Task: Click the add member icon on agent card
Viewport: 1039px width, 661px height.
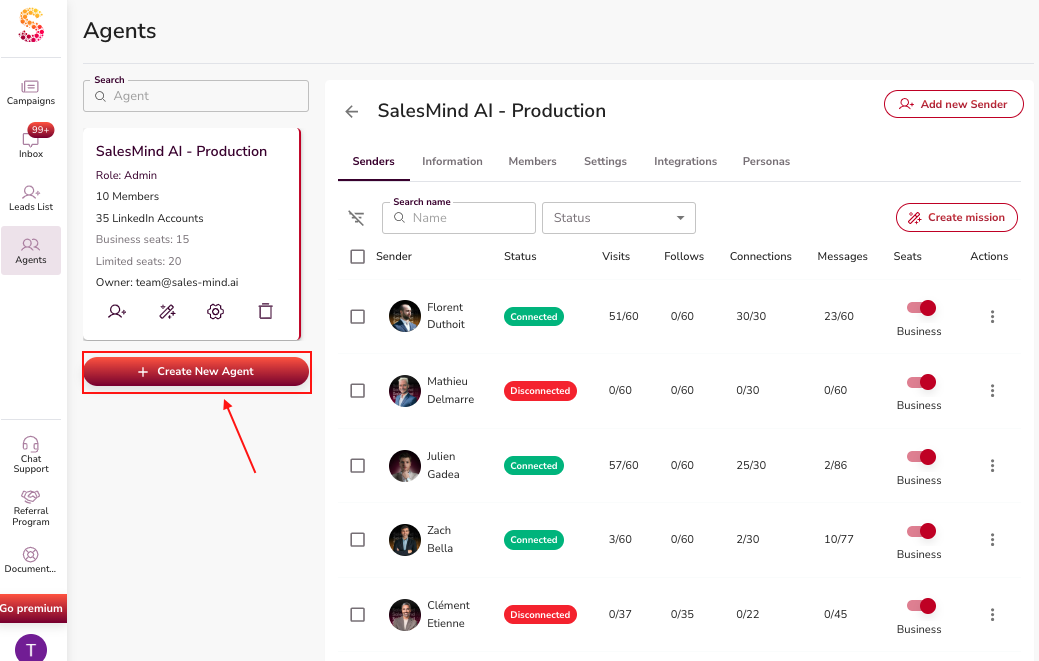Action: tap(117, 311)
